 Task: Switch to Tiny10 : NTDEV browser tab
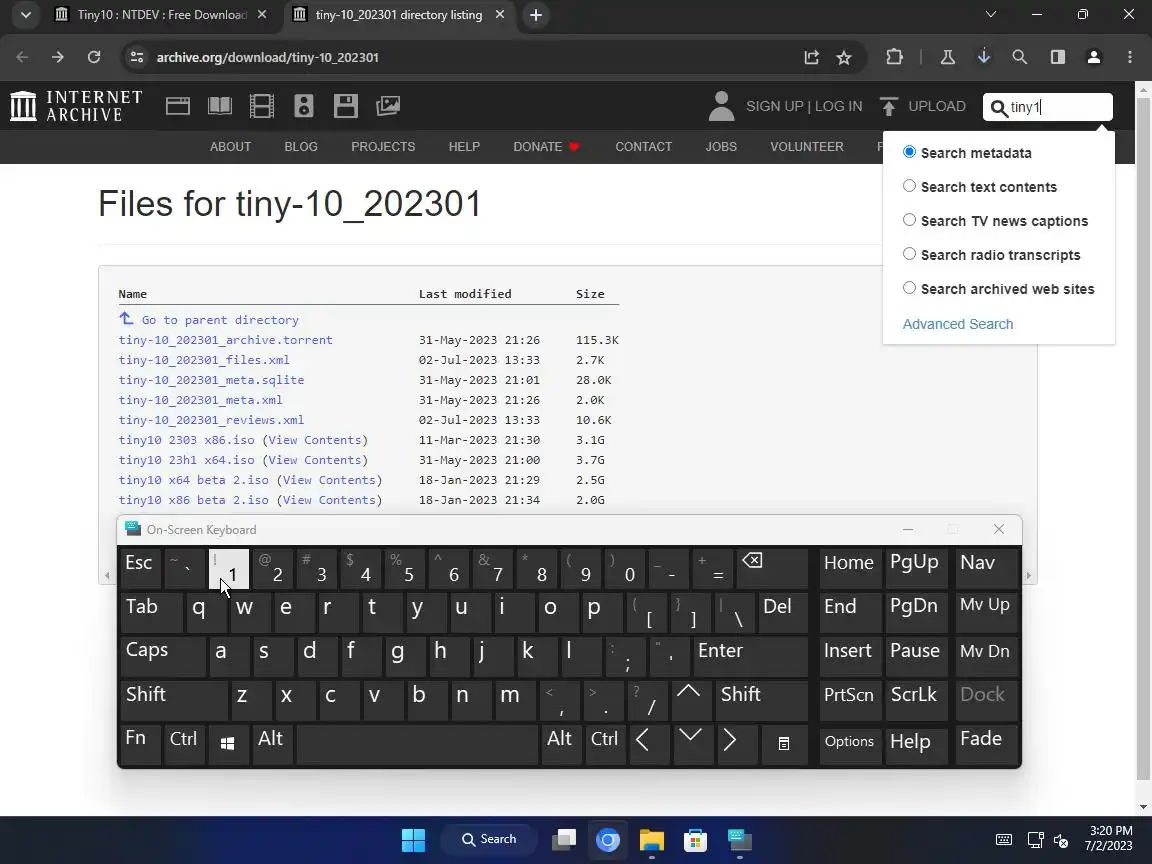[162, 15]
